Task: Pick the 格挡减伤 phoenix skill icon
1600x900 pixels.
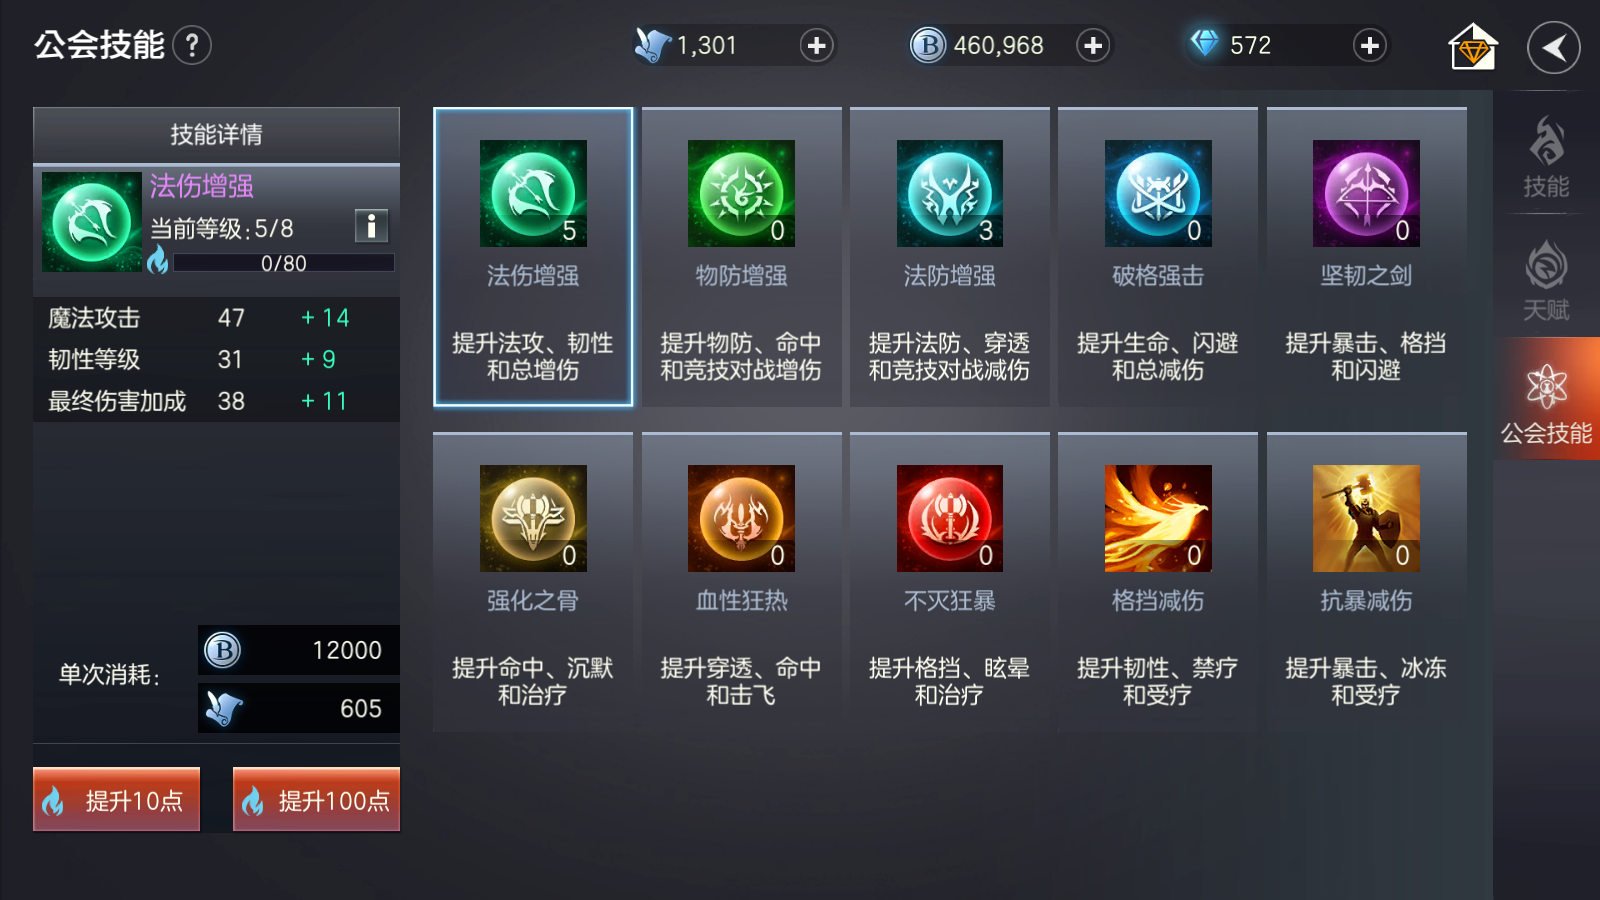Action: point(1158,518)
